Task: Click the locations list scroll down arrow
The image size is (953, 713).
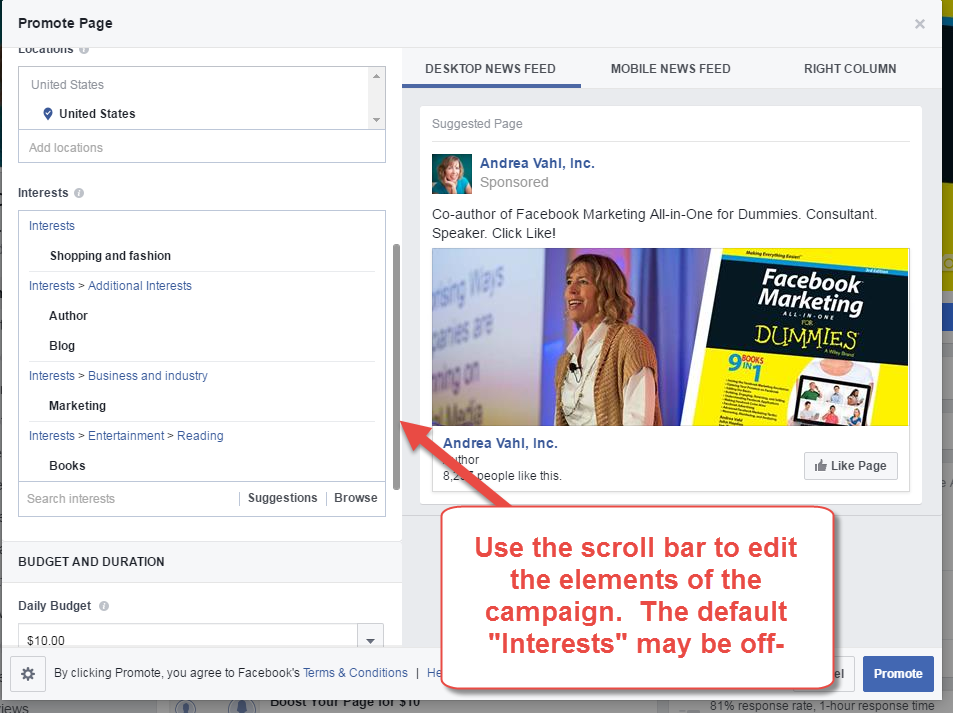Action: (376, 120)
